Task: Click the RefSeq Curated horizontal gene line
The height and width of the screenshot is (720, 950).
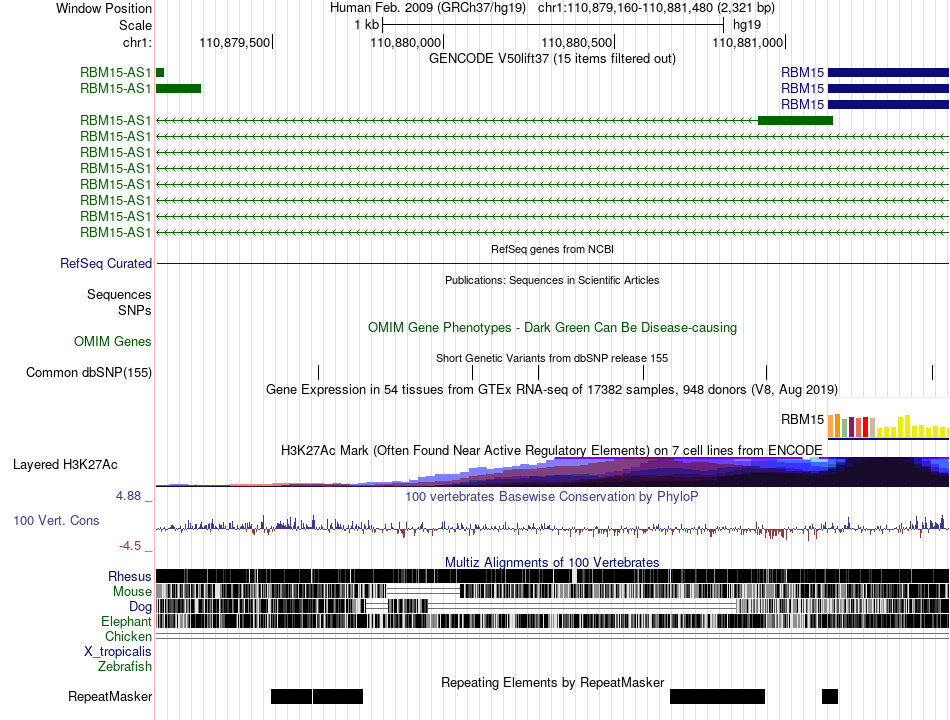Action: tap(552, 264)
